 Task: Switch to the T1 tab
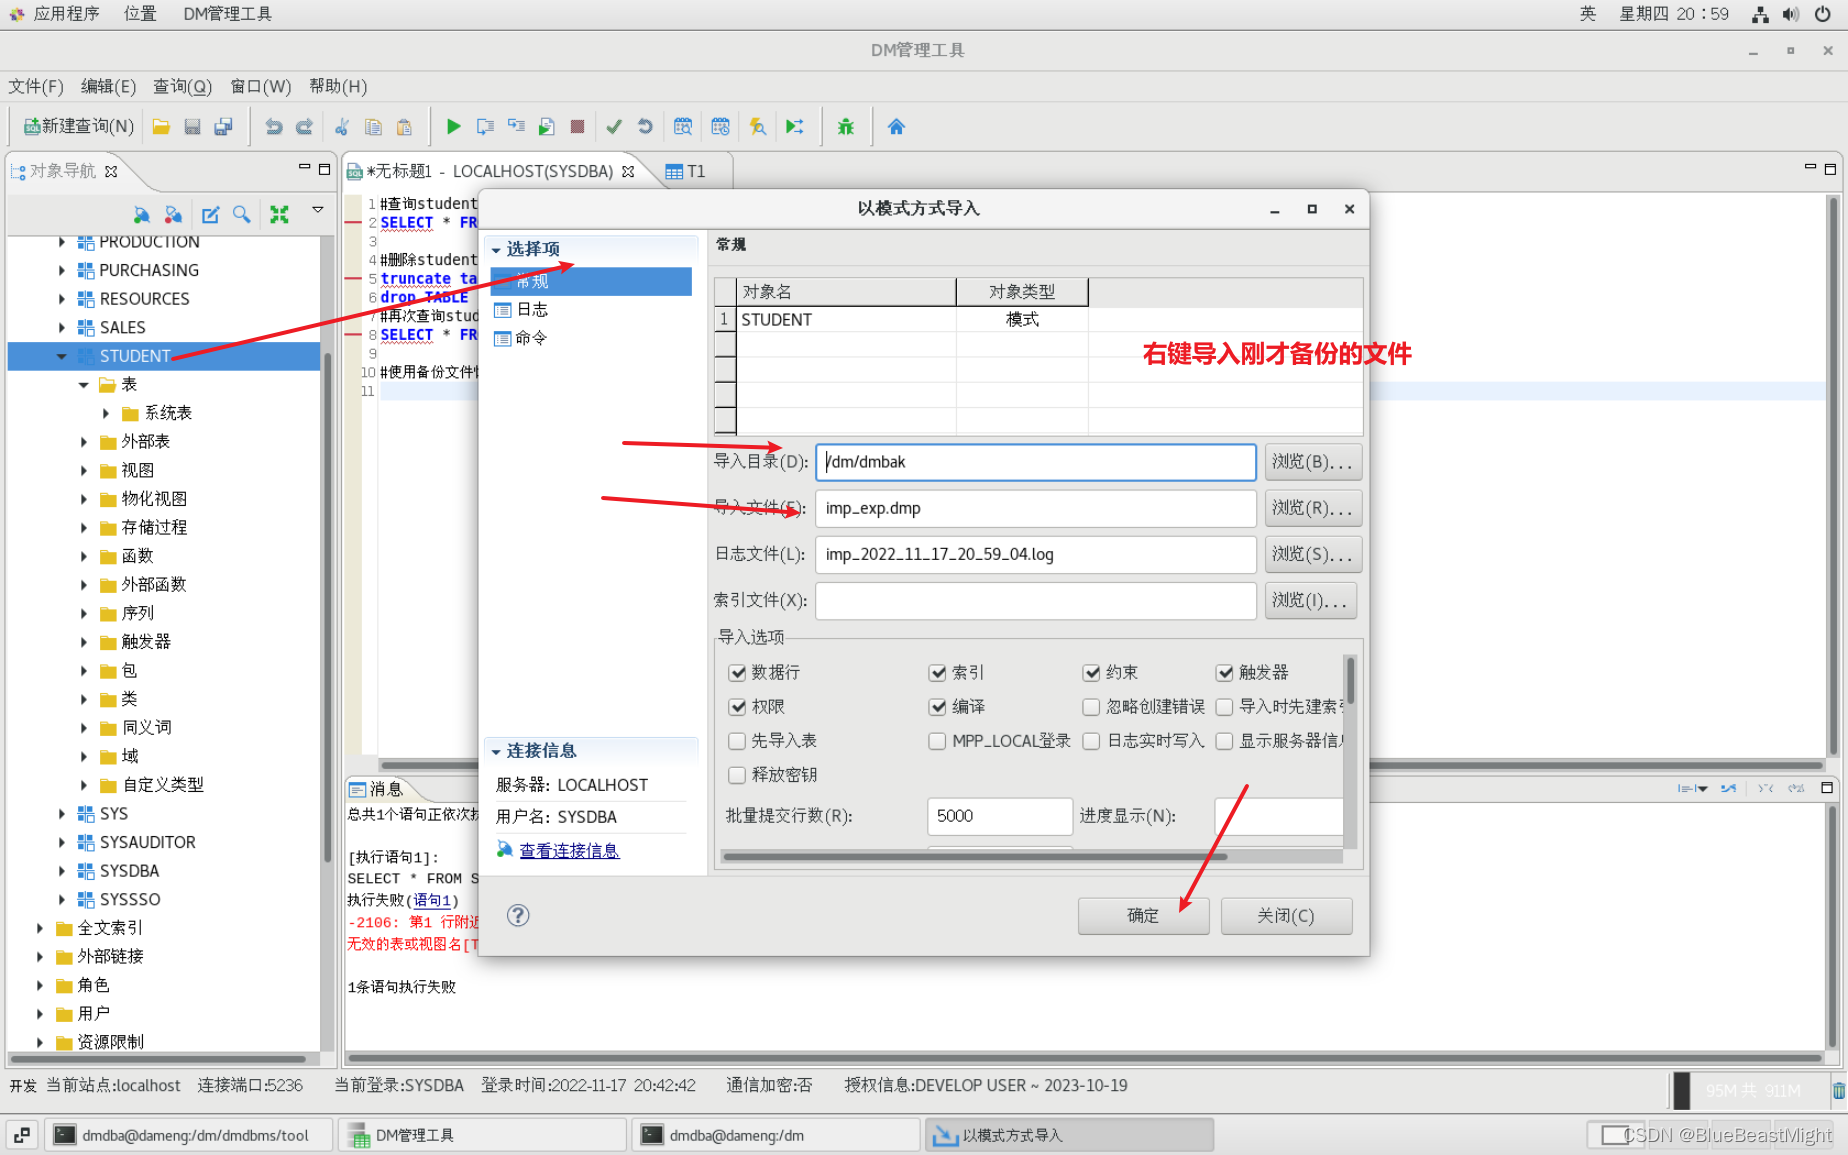tap(693, 171)
